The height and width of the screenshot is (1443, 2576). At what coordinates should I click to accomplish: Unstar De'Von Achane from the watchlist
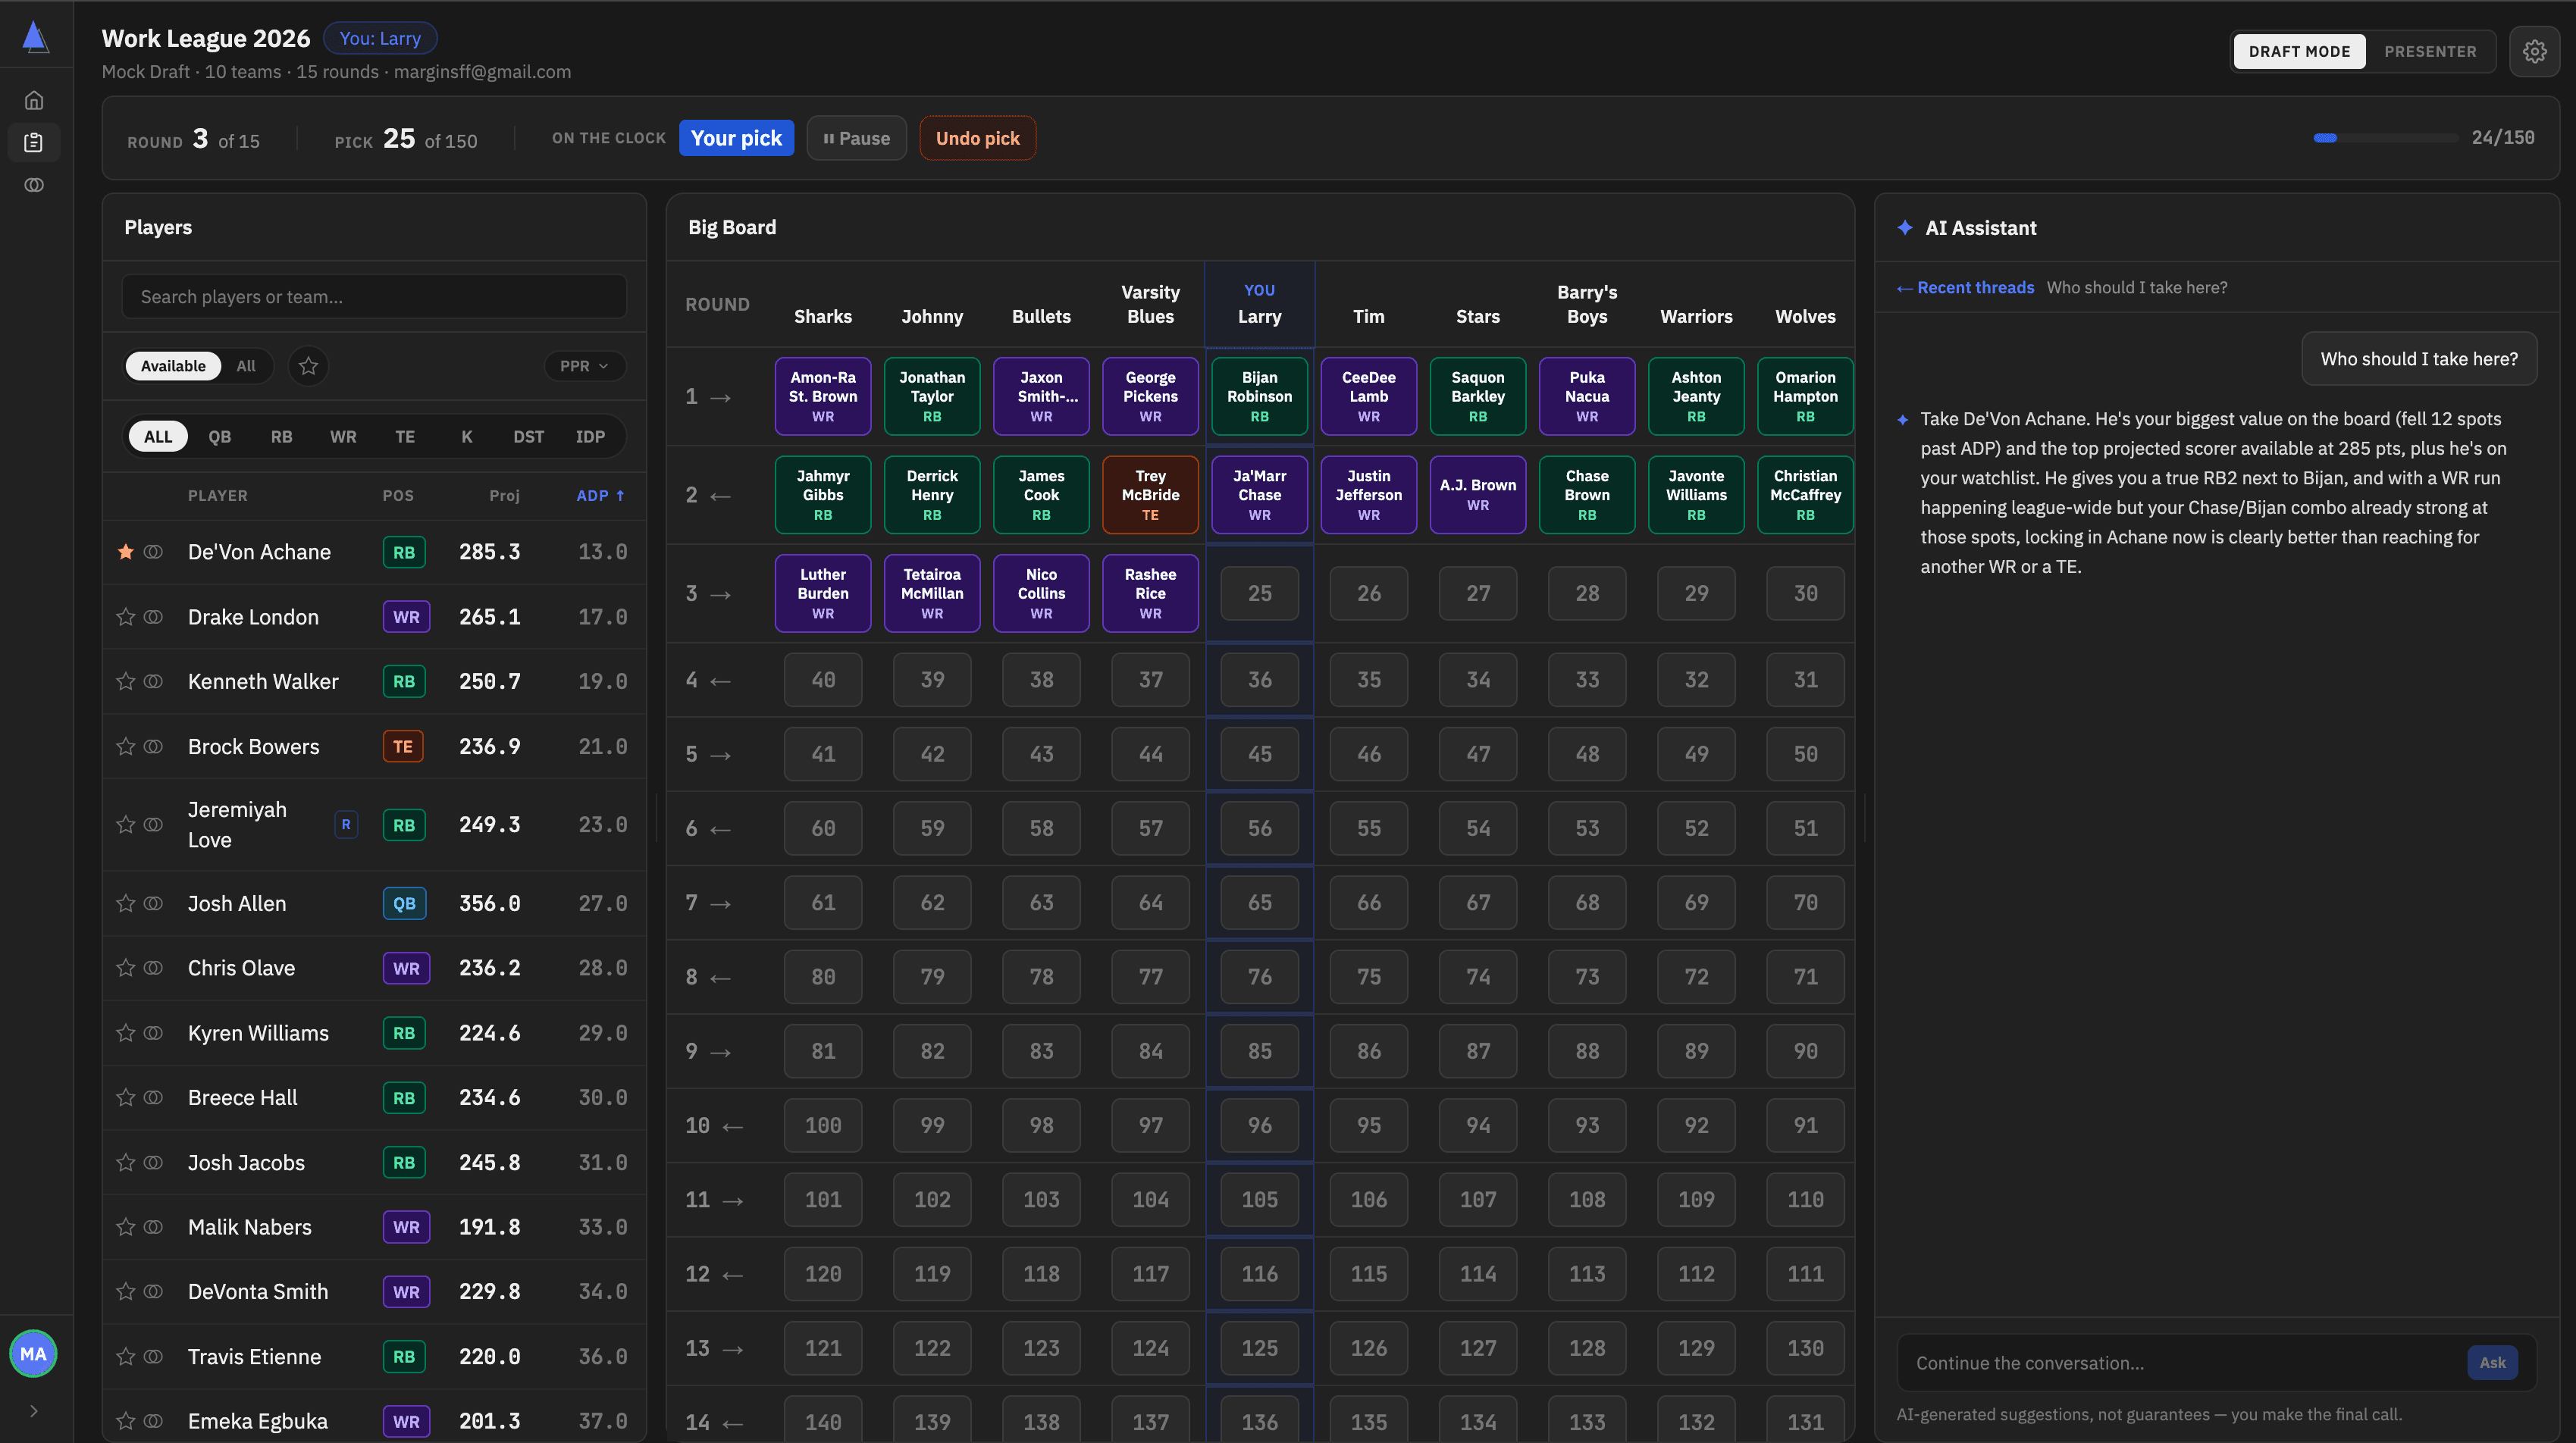coord(125,552)
